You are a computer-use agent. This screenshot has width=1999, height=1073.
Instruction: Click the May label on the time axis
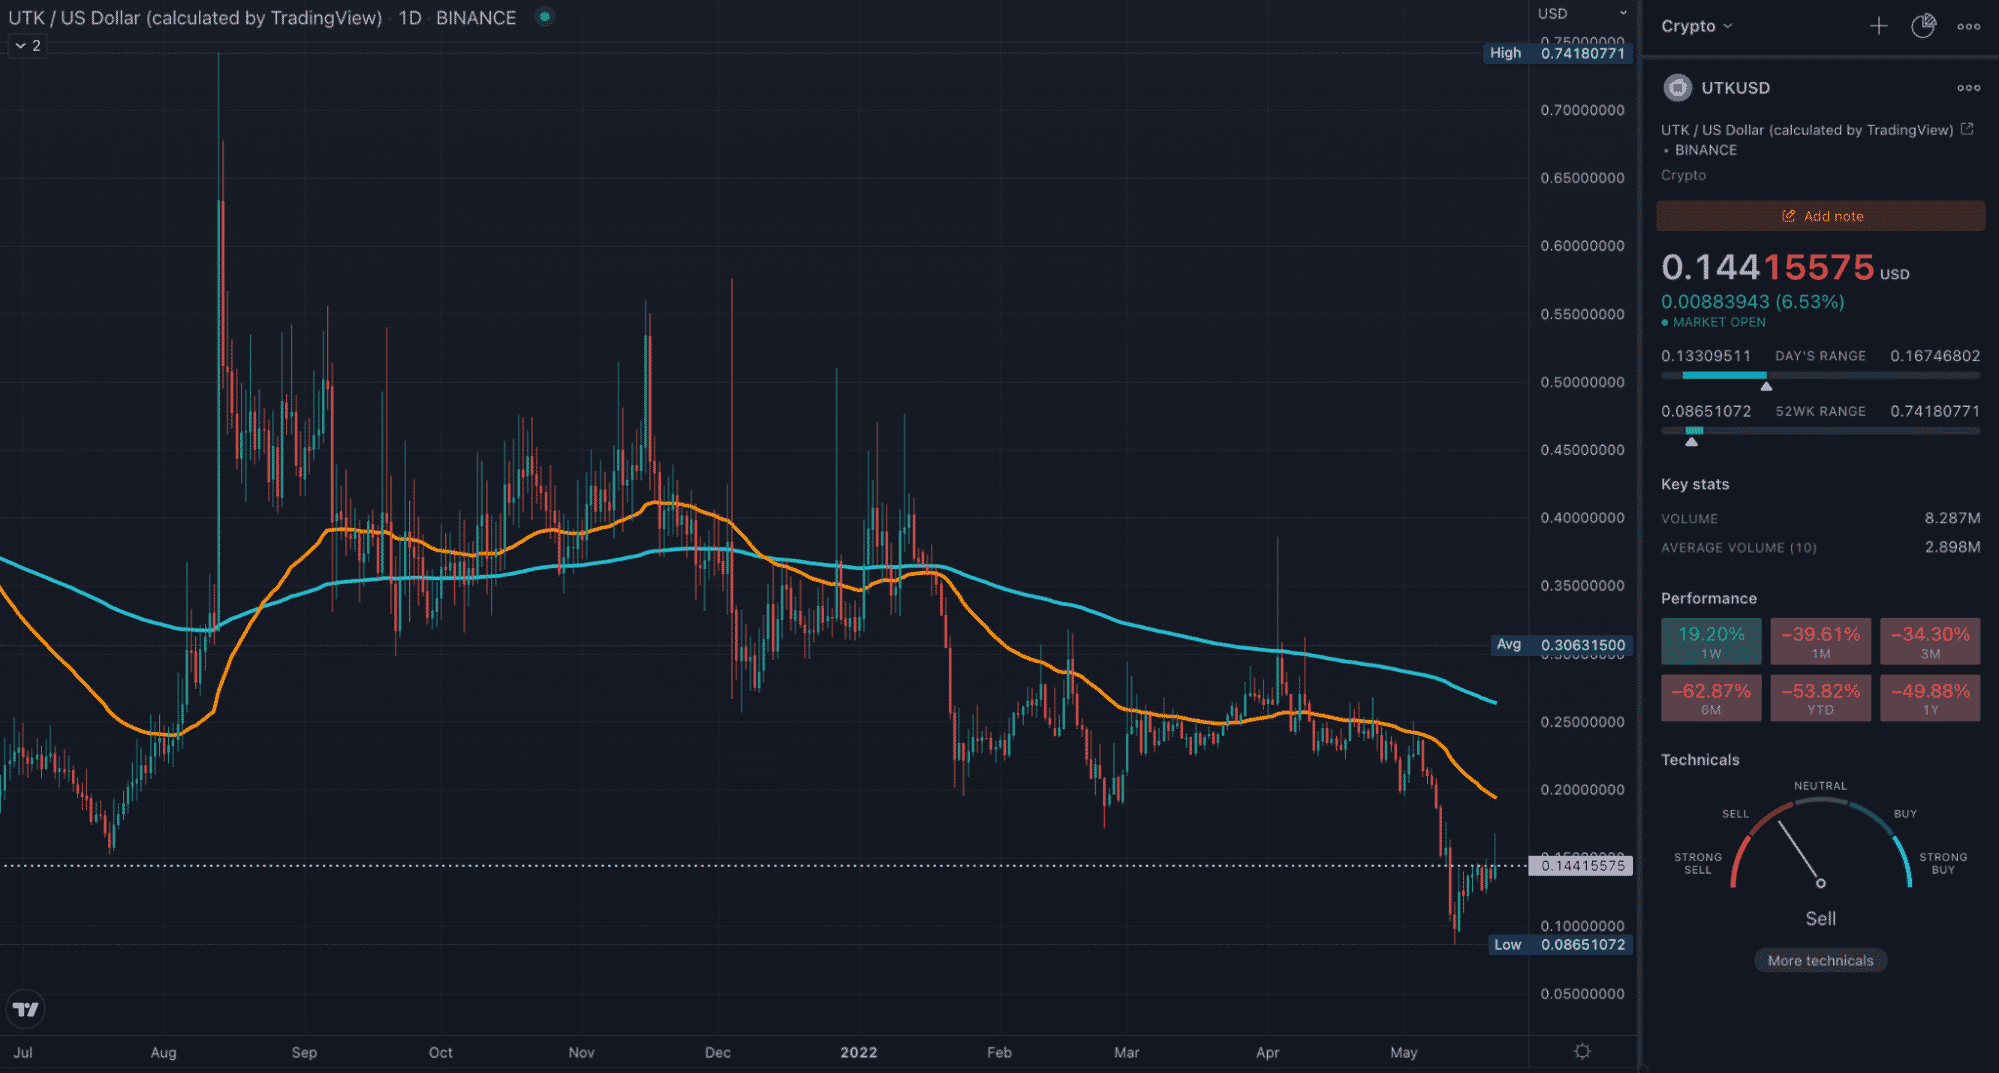(1404, 1052)
